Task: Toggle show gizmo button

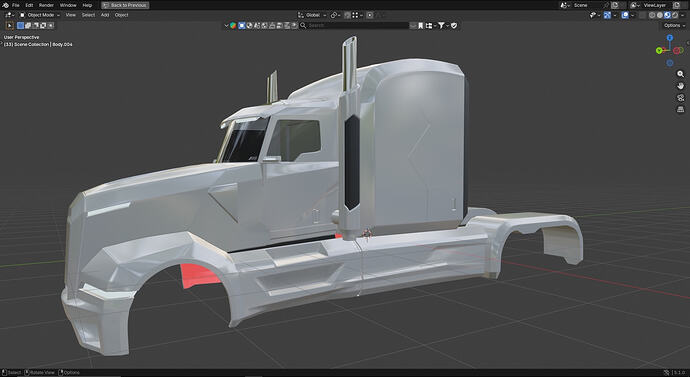Action: pos(607,15)
